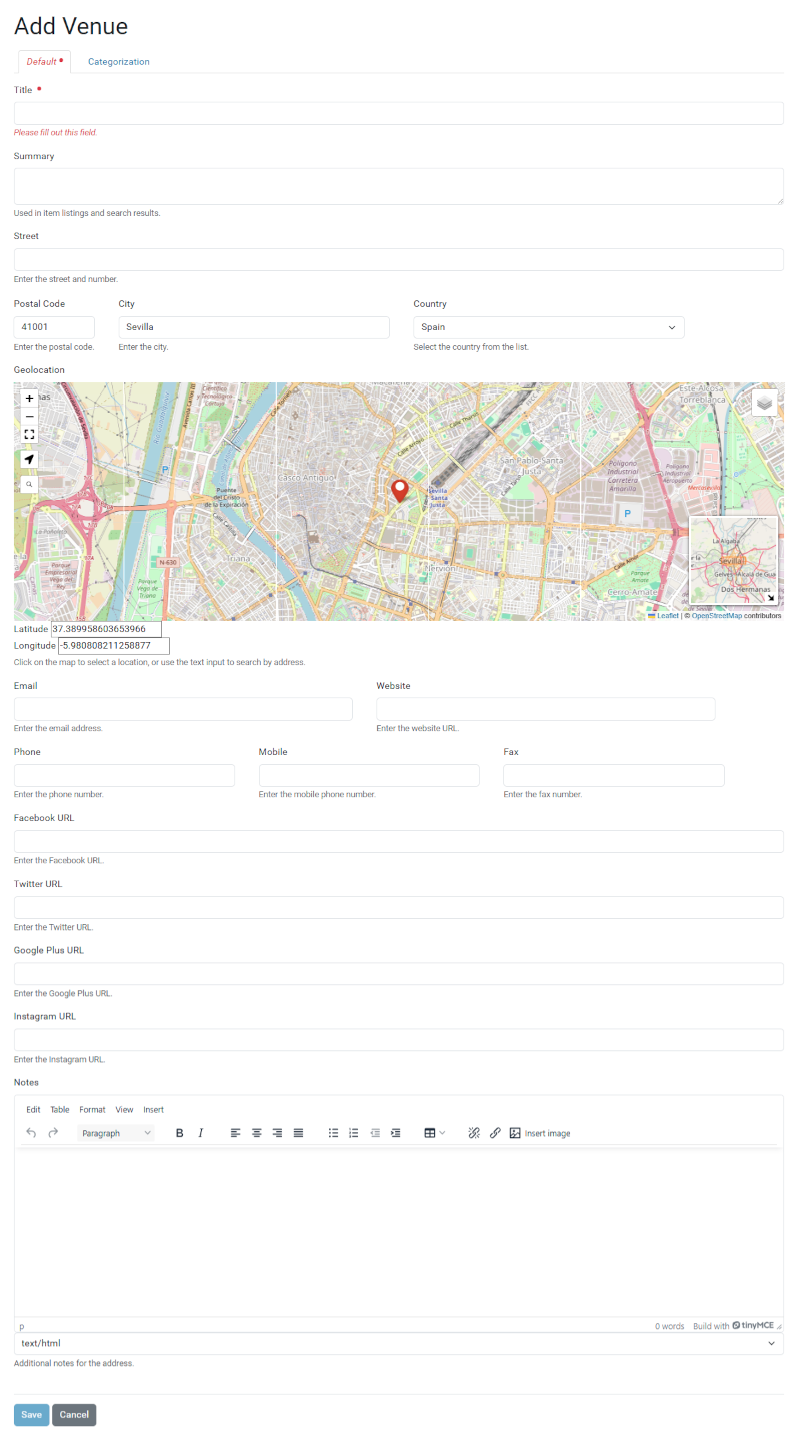
Task: Align text right in Notes
Action: 277,1133
